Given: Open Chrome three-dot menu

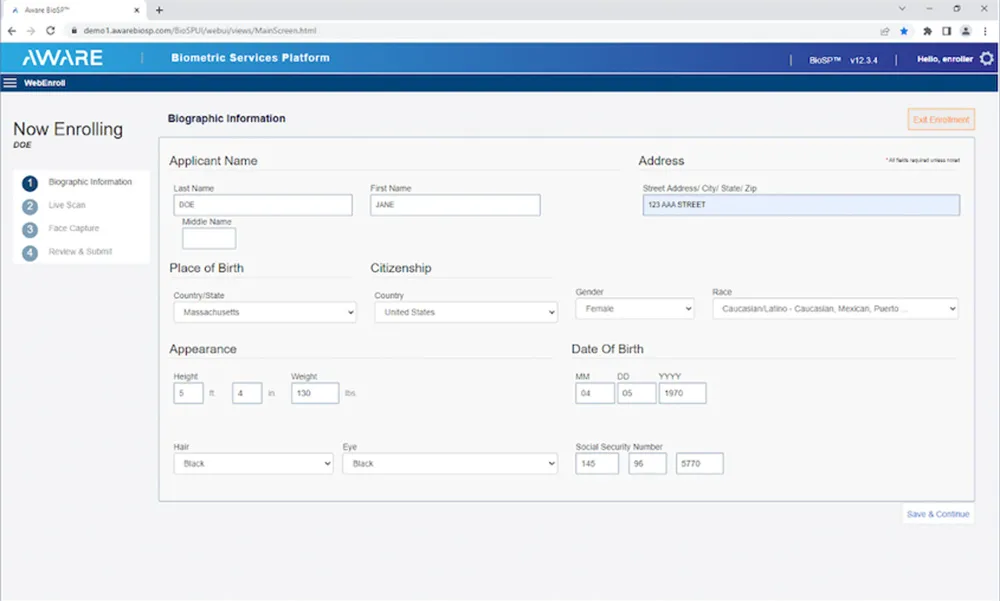Looking at the screenshot, I should click(x=985, y=31).
